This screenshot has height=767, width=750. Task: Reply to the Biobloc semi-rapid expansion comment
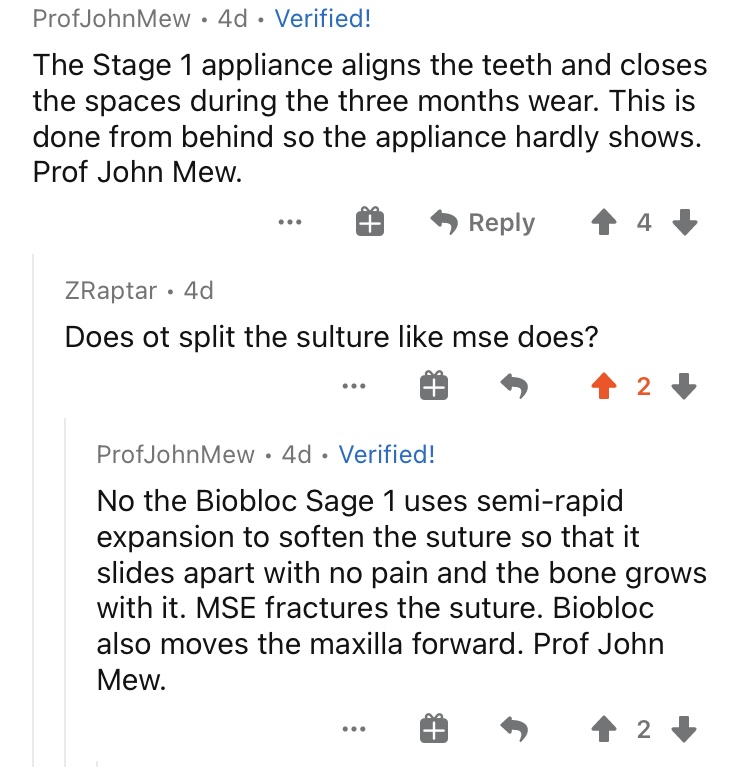click(x=514, y=729)
